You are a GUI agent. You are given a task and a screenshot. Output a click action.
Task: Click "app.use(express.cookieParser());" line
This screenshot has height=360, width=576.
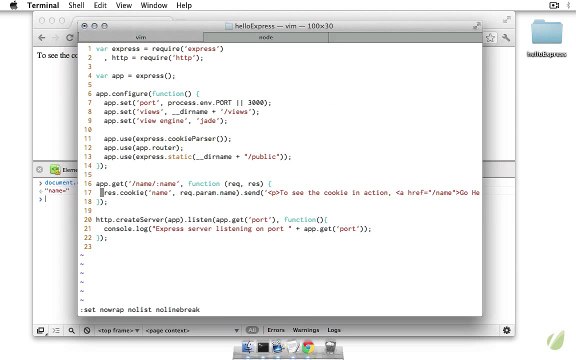168,139
